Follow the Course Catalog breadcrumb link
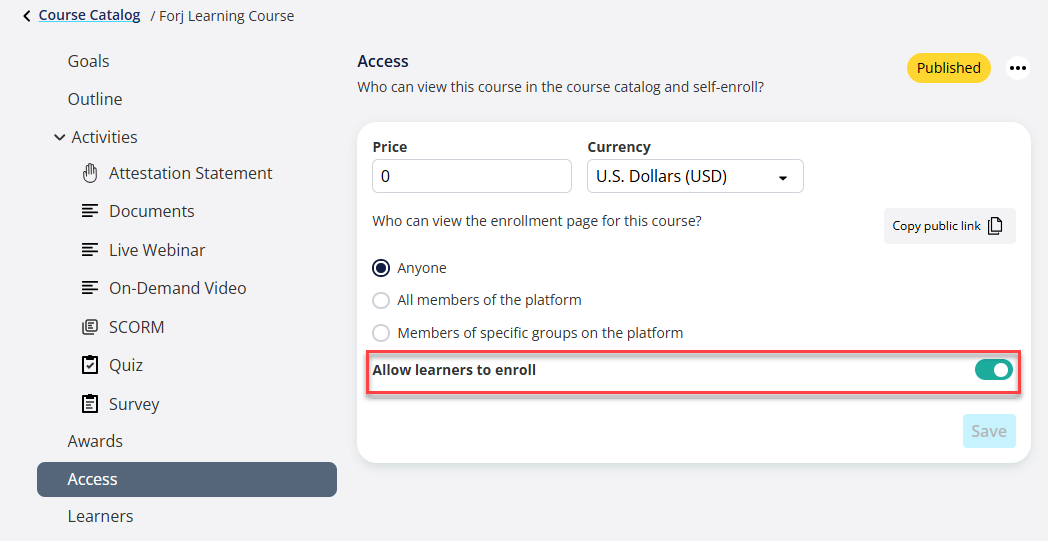This screenshot has width=1048, height=541. tap(89, 16)
